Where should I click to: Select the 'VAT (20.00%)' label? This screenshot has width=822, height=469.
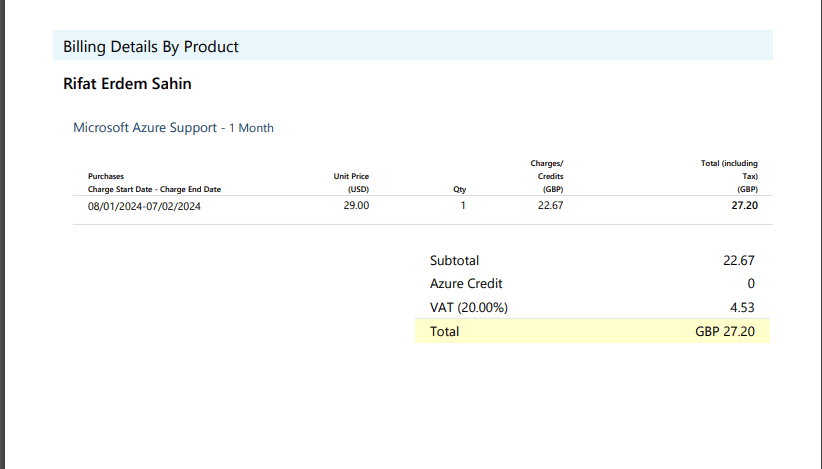[x=469, y=308]
